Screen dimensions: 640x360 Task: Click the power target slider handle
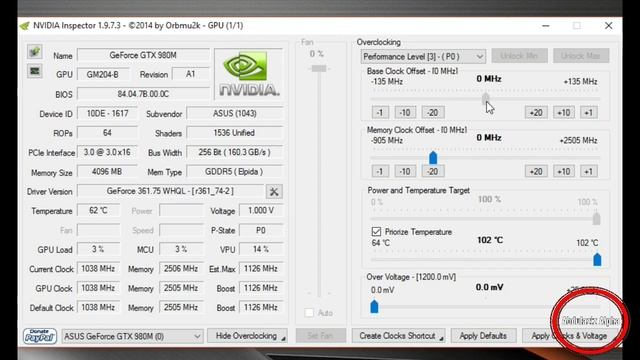coord(596,219)
